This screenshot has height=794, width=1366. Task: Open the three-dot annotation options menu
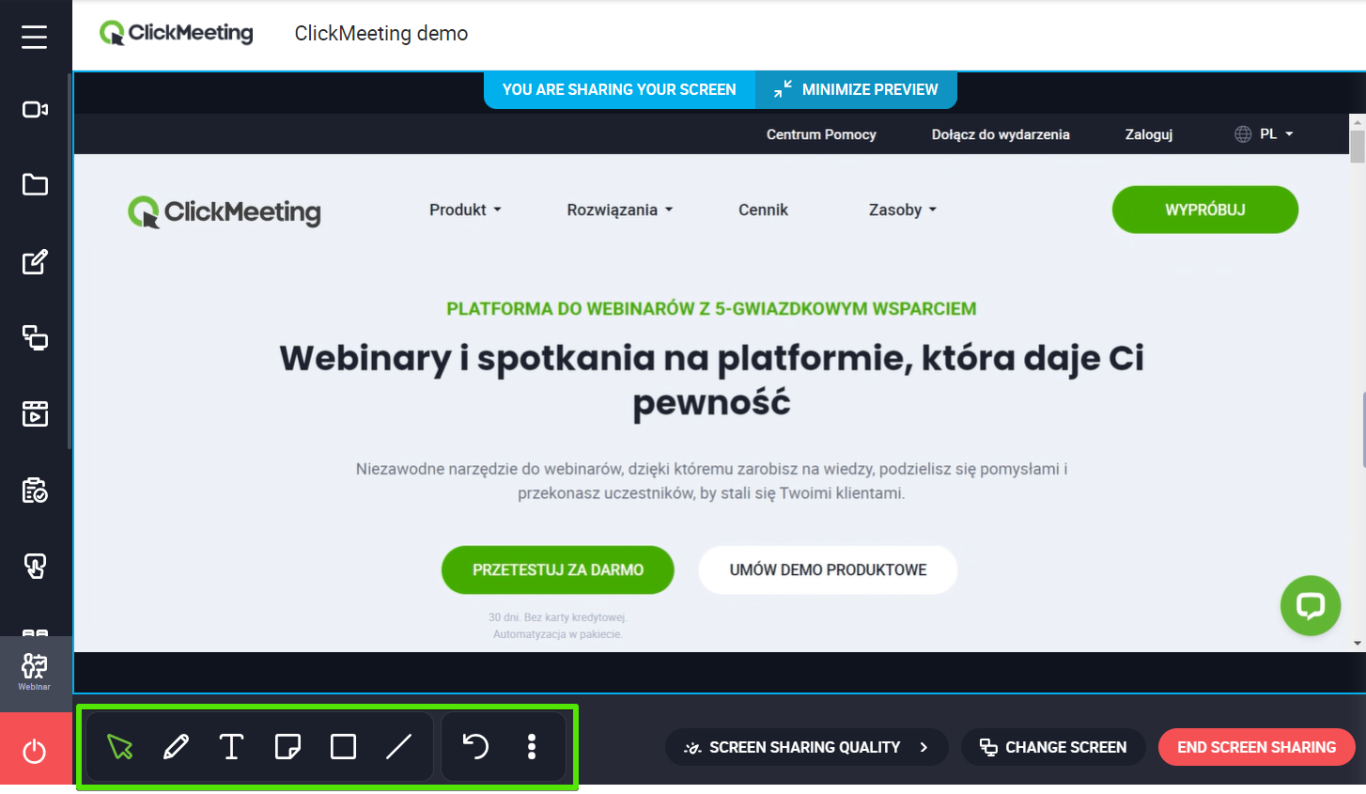click(x=532, y=746)
